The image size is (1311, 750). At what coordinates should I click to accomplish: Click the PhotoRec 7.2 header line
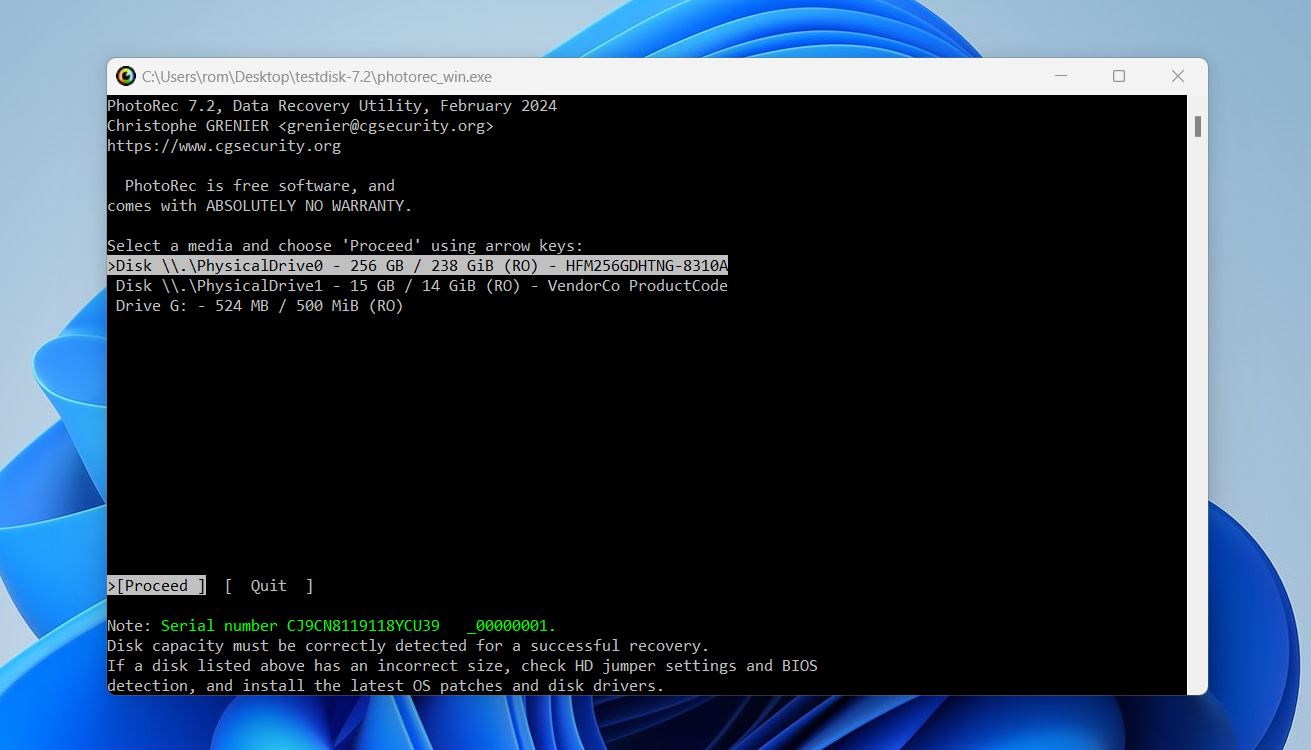point(332,106)
